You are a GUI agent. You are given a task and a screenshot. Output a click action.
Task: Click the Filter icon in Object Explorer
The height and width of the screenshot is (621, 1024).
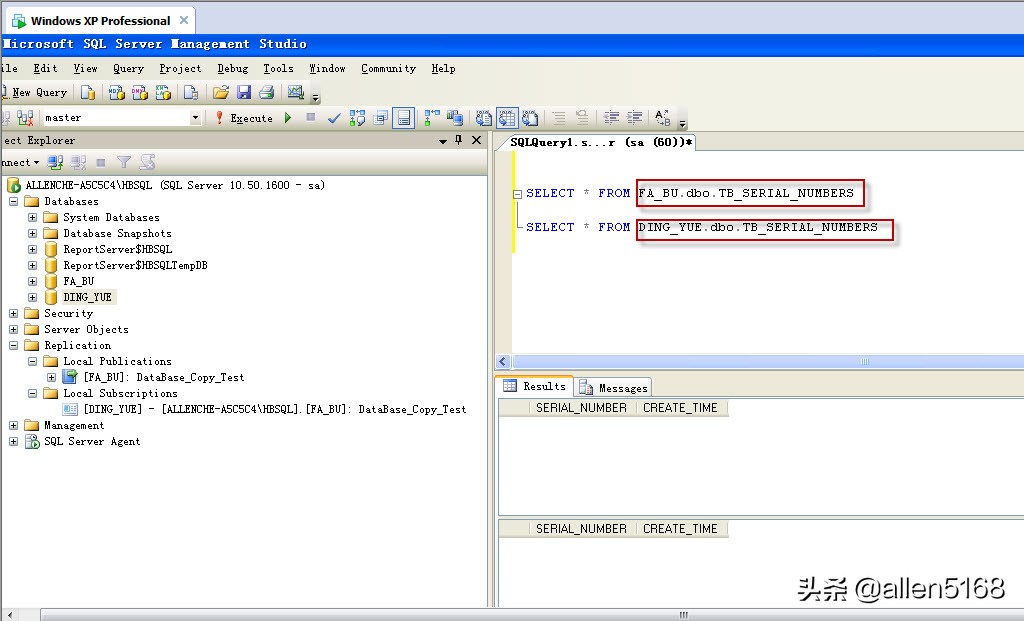coord(122,162)
